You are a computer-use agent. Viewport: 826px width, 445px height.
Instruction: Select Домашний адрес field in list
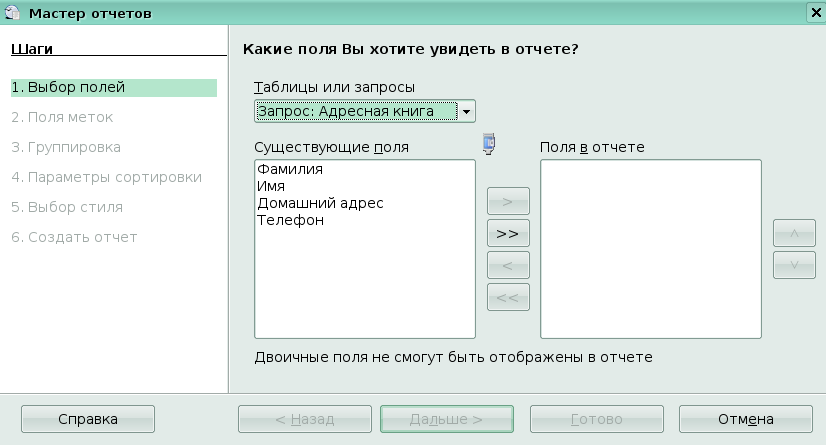click(x=320, y=203)
